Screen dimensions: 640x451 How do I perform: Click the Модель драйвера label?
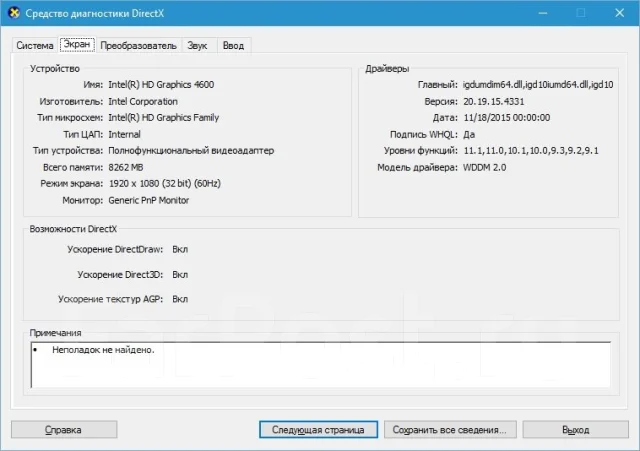click(x=417, y=168)
